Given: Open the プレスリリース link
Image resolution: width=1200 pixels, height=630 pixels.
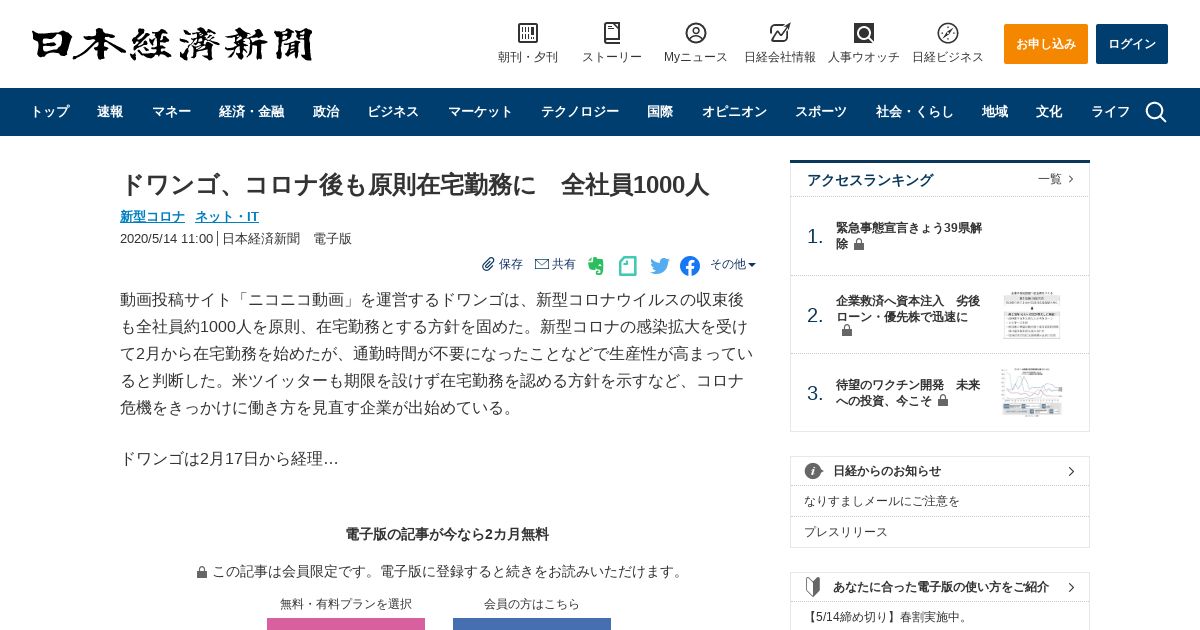Looking at the screenshot, I should [x=846, y=532].
